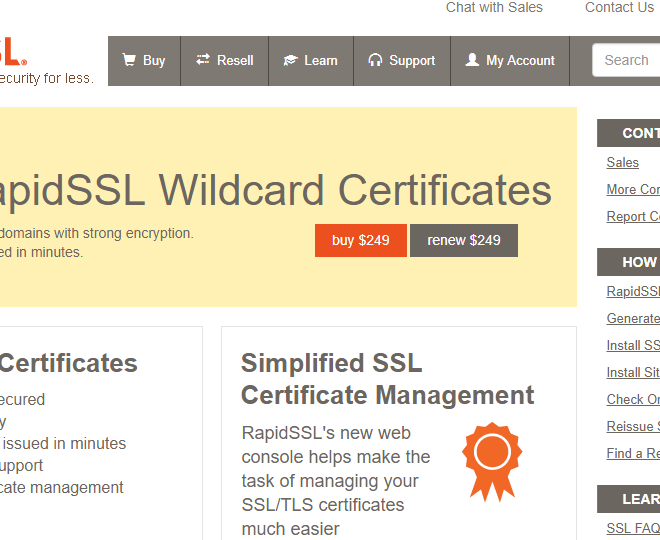Click the renew $249 button

point(464,240)
